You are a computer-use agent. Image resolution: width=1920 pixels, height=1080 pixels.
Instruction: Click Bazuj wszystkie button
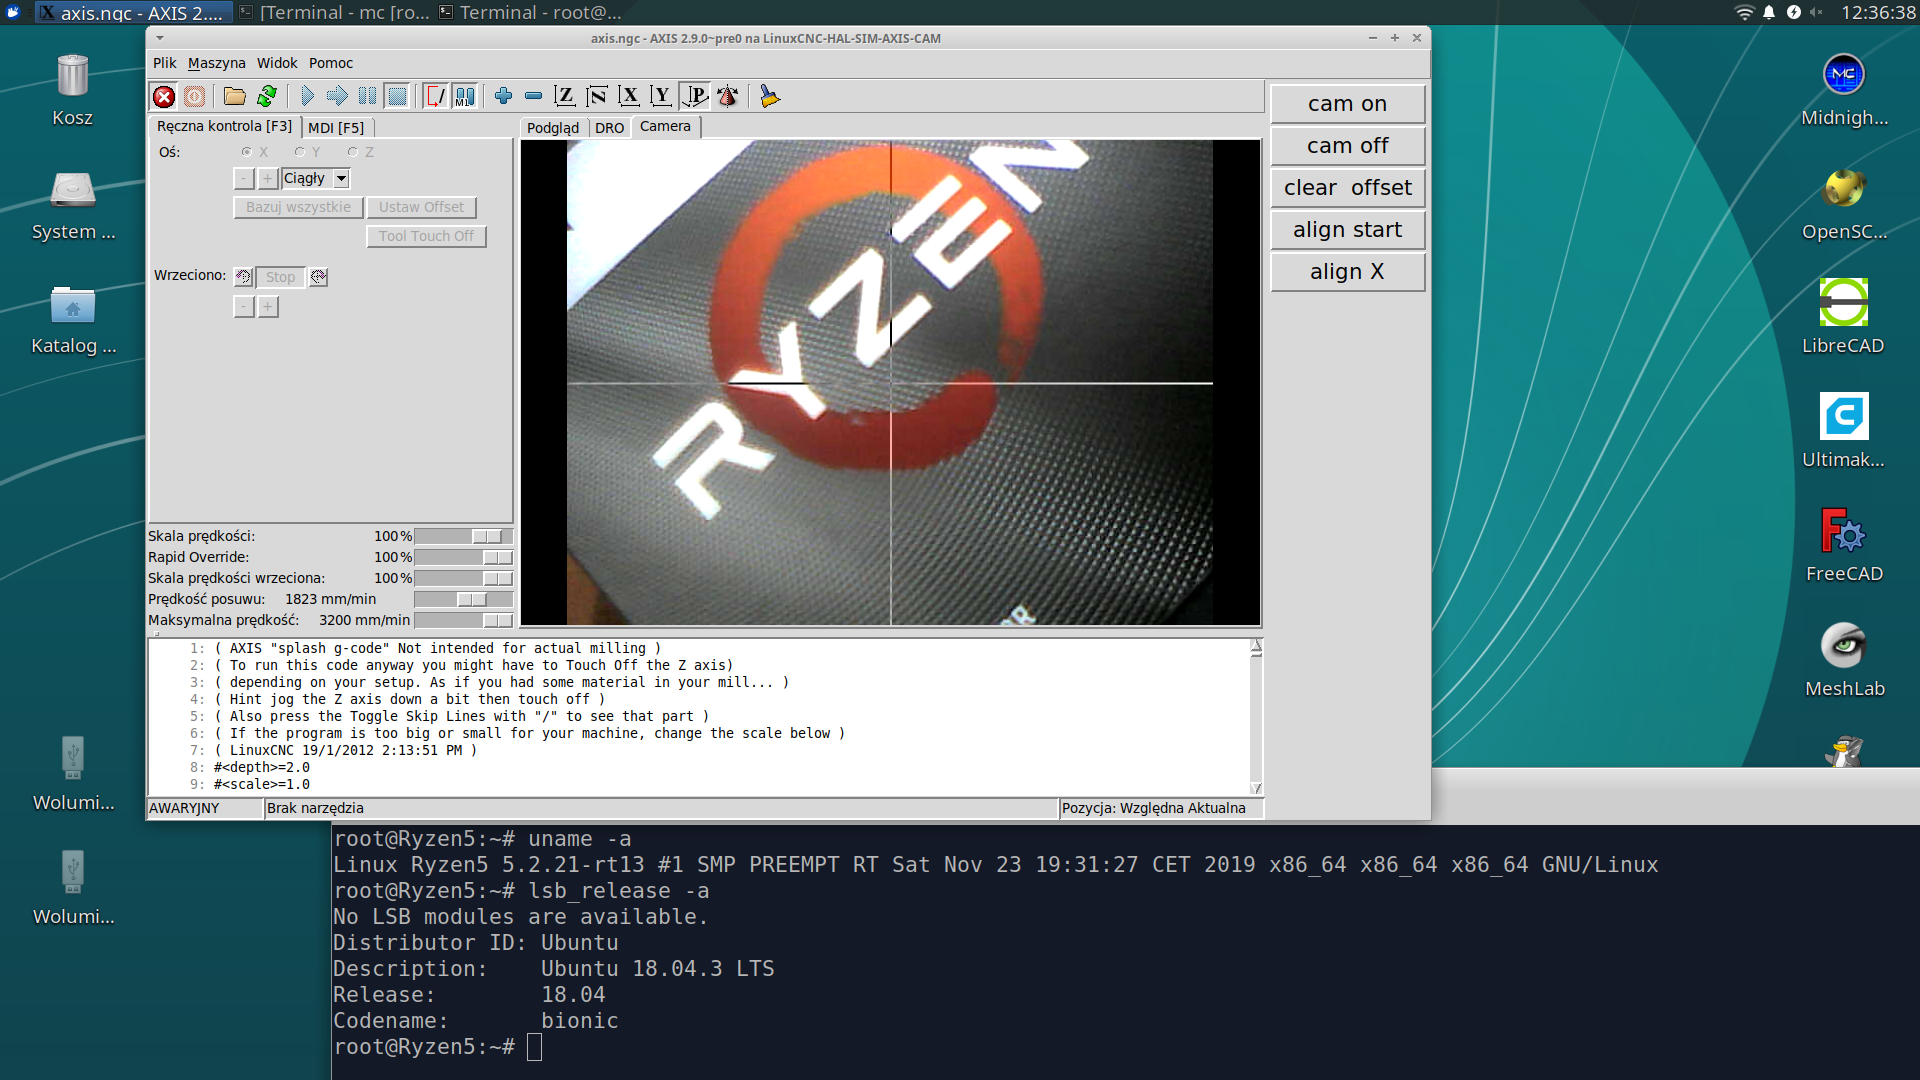coord(298,207)
